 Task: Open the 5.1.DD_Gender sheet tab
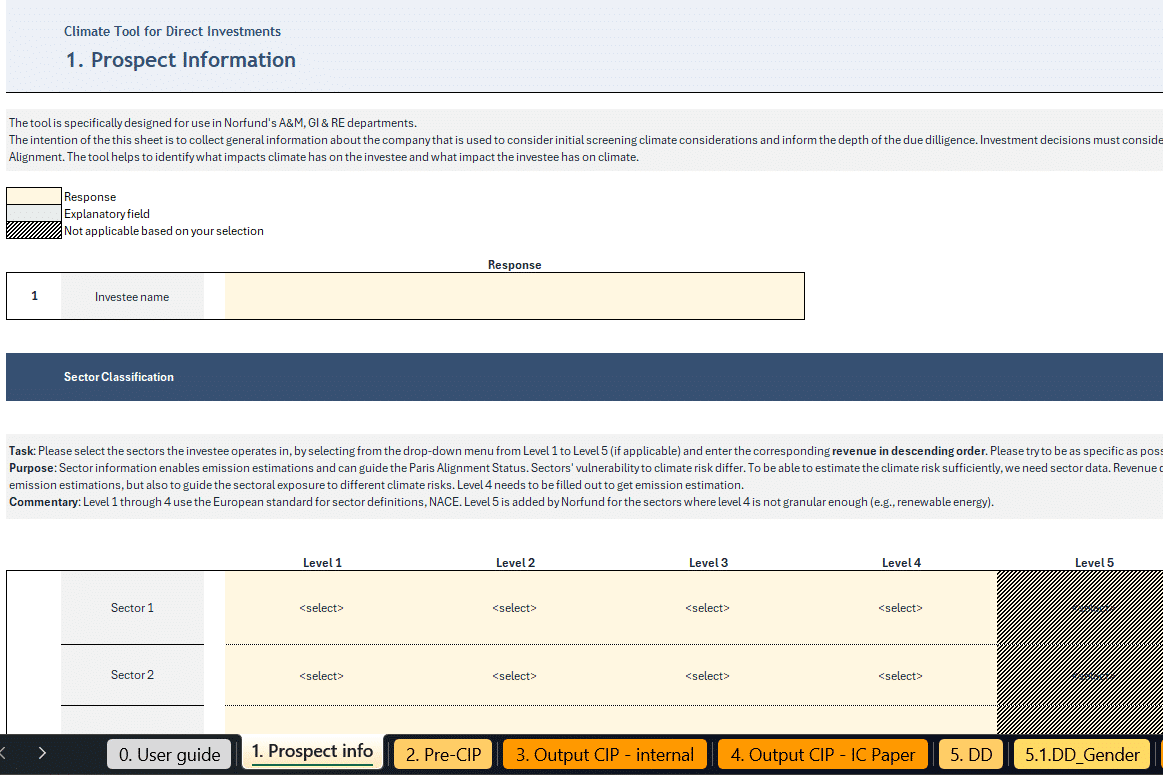point(1082,754)
